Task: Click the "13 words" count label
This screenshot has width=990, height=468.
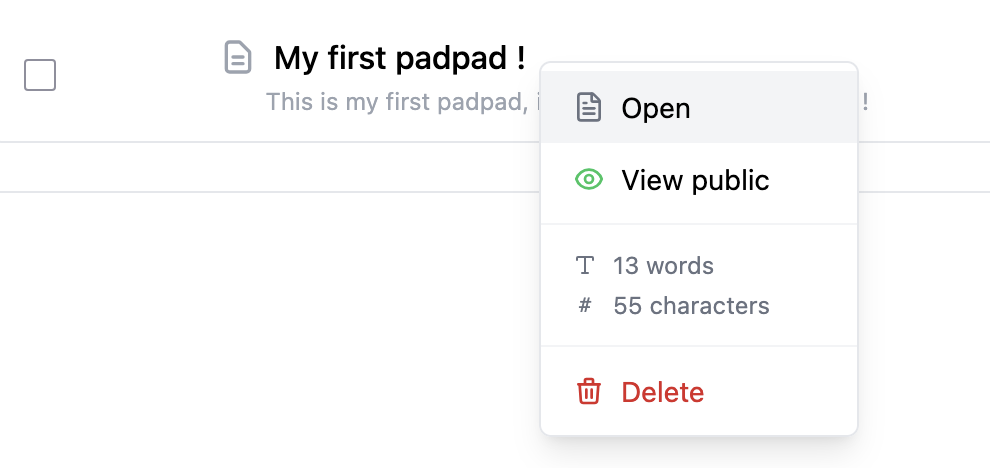Action: (x=664, y=266)
